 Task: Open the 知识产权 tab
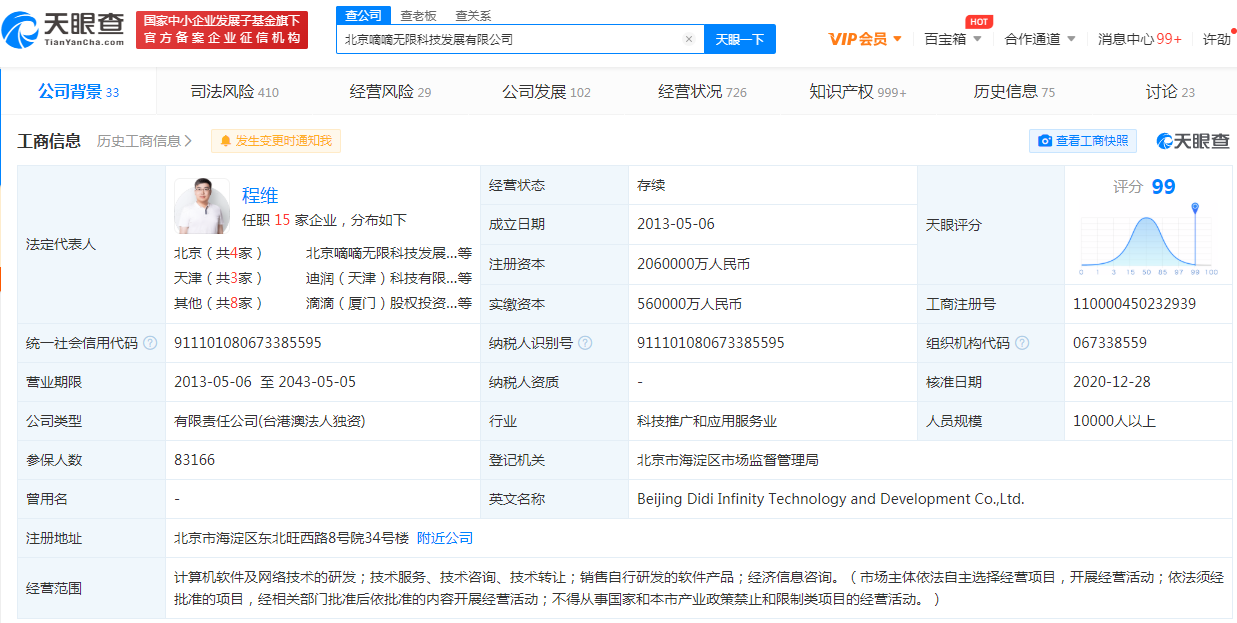(857, 92)
